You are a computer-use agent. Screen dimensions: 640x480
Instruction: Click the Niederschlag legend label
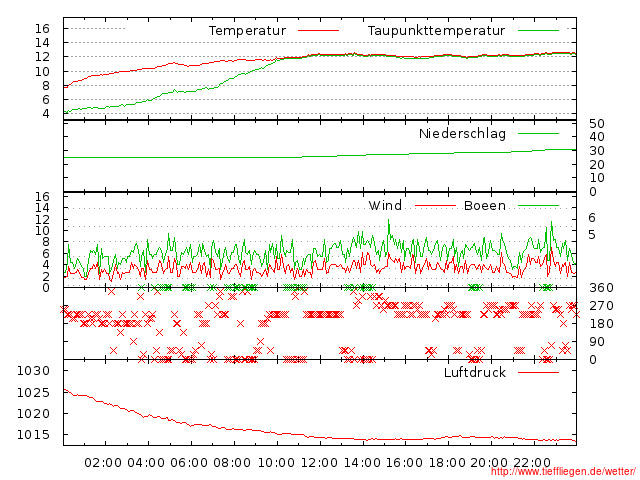click(462, 134)
